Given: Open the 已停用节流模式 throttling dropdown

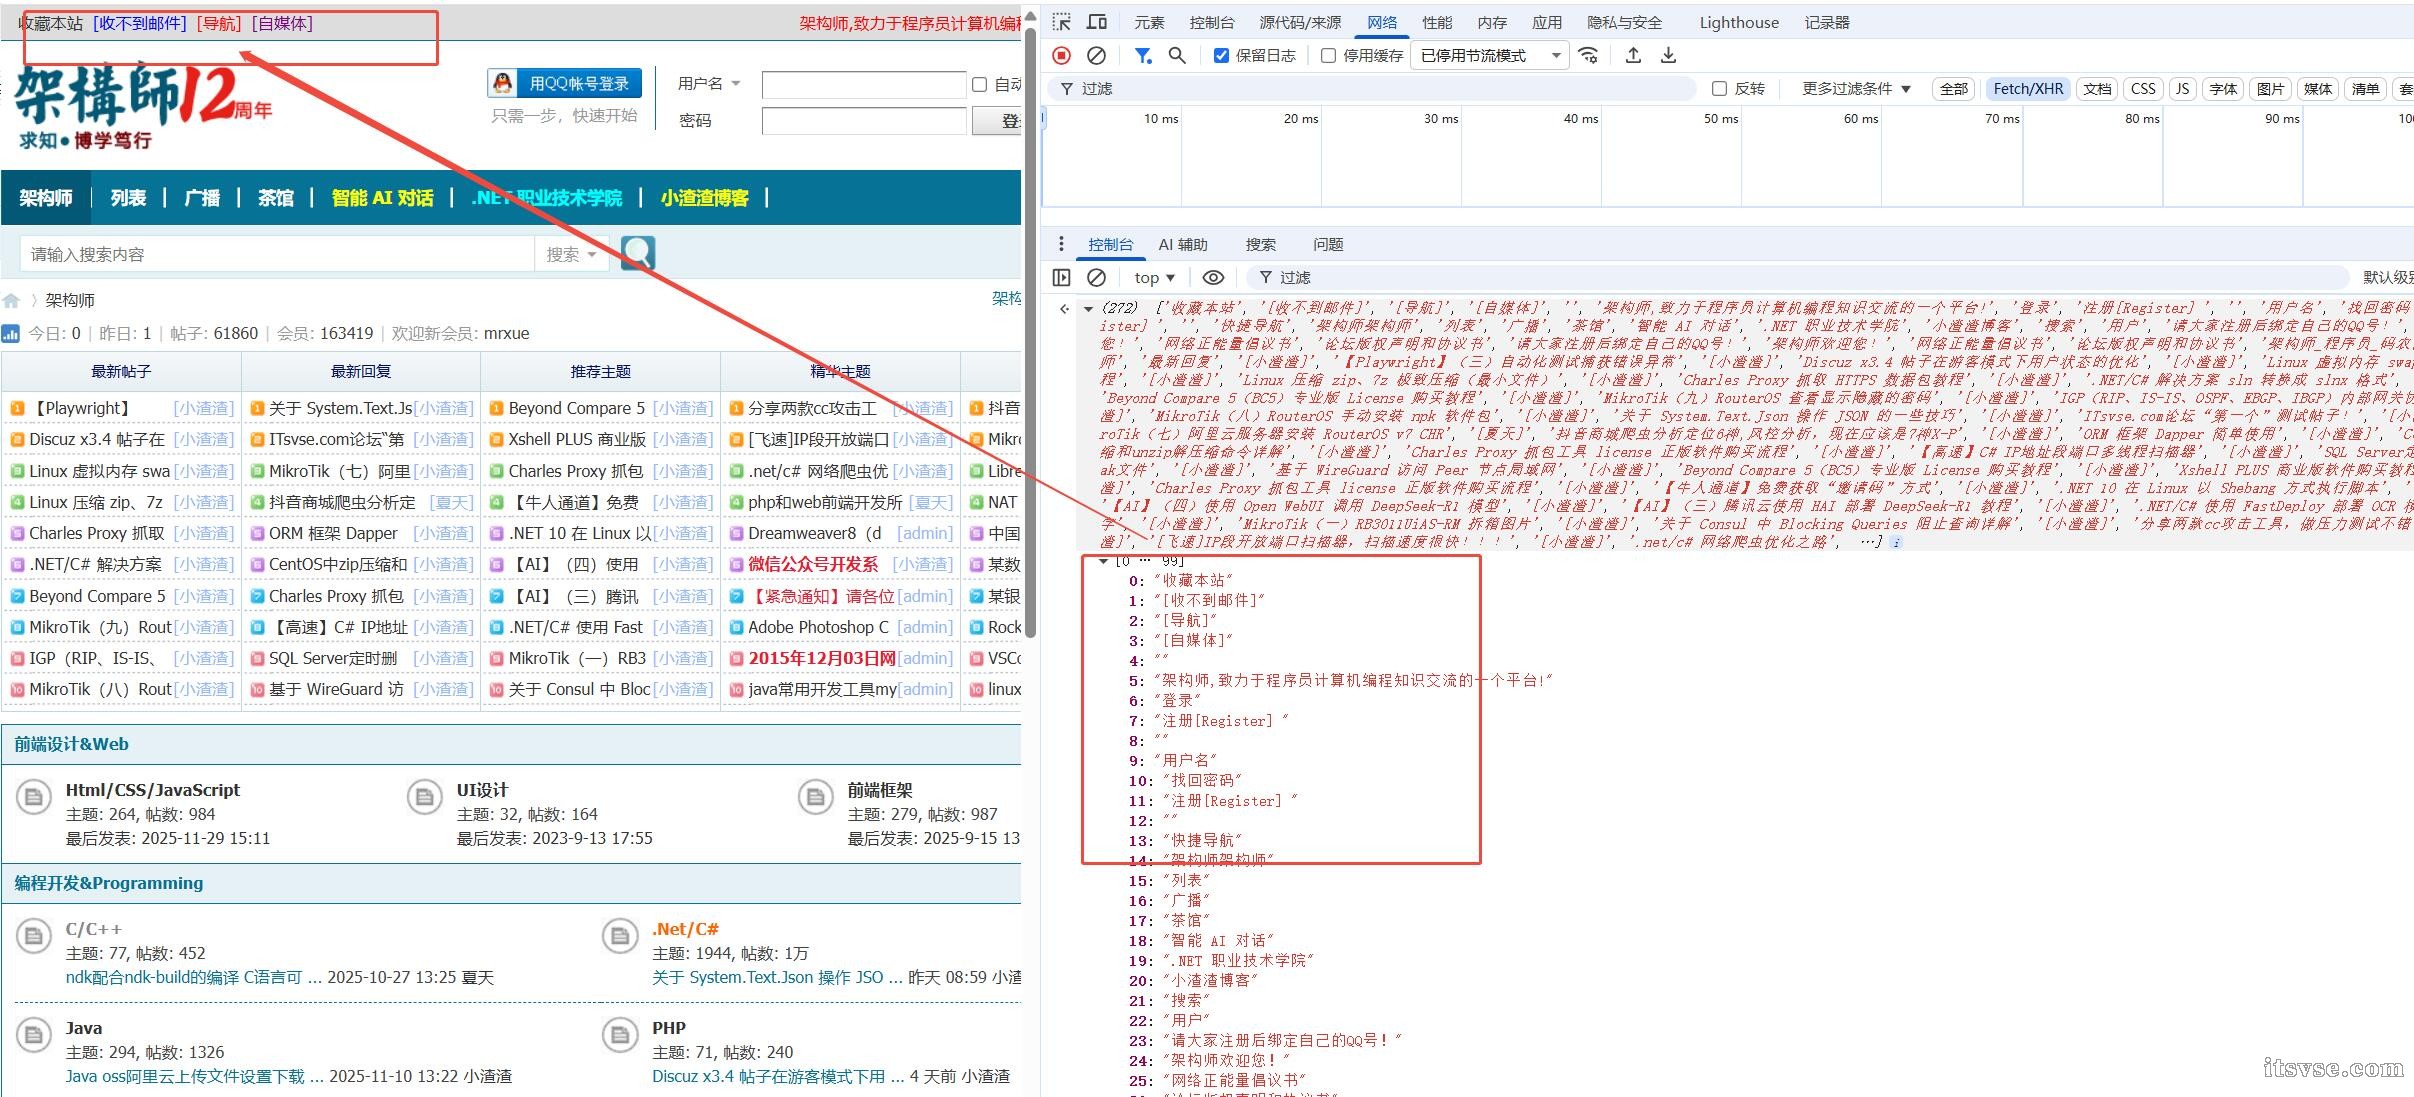Looking at the screenshot, I should click(x=1489, y=56).
